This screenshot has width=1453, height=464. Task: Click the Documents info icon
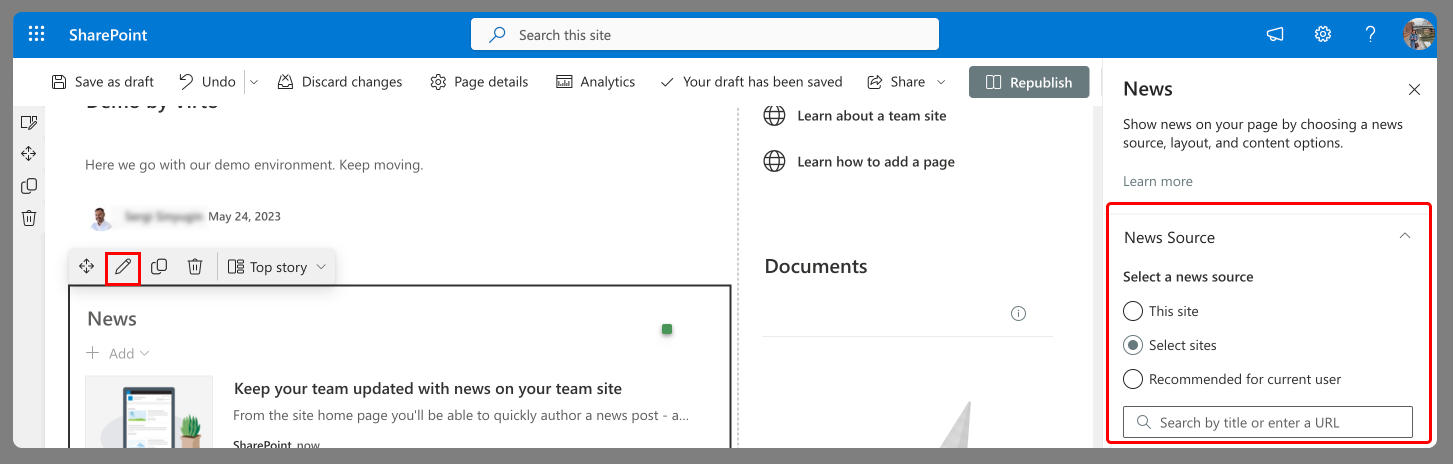pos(1018,313)
